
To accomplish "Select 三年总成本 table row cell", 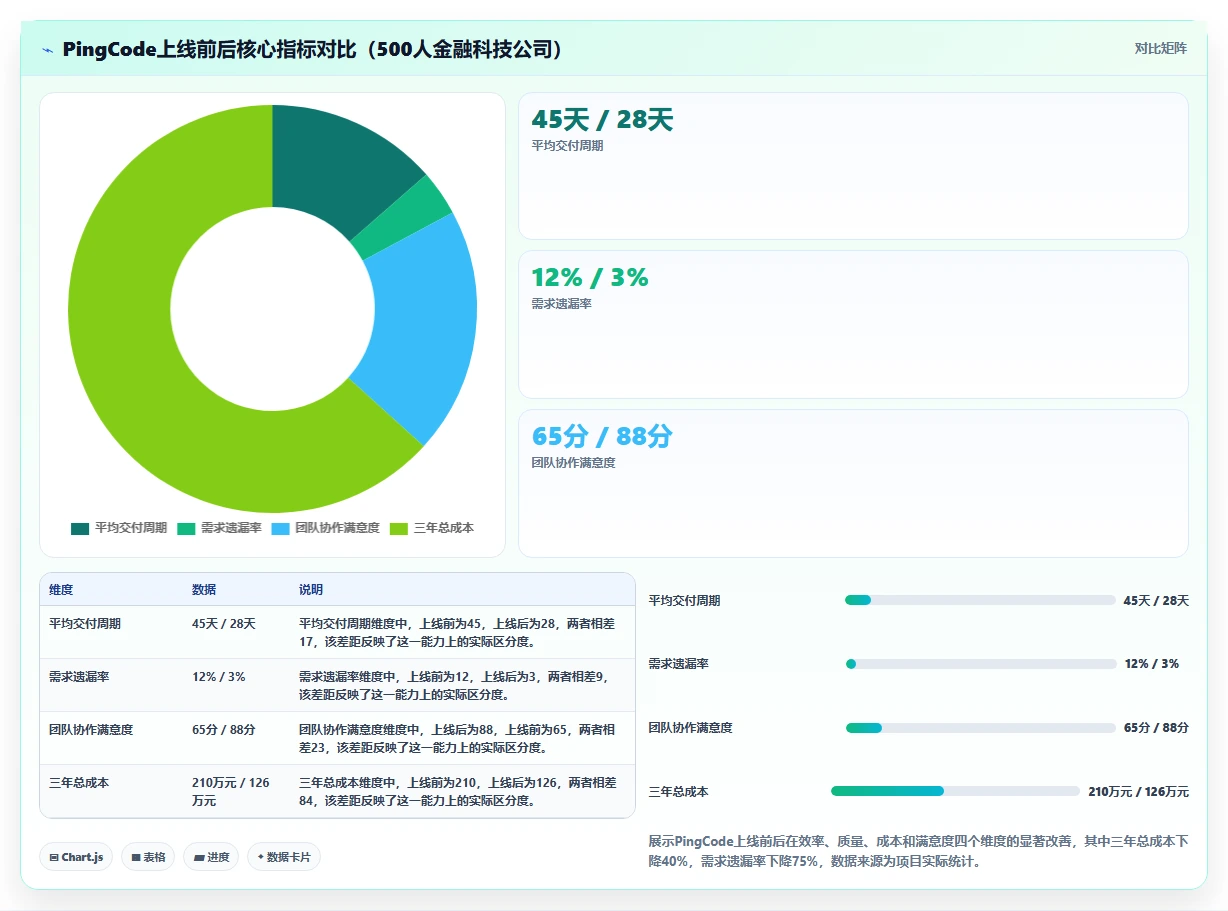I will tap(79, 783).
